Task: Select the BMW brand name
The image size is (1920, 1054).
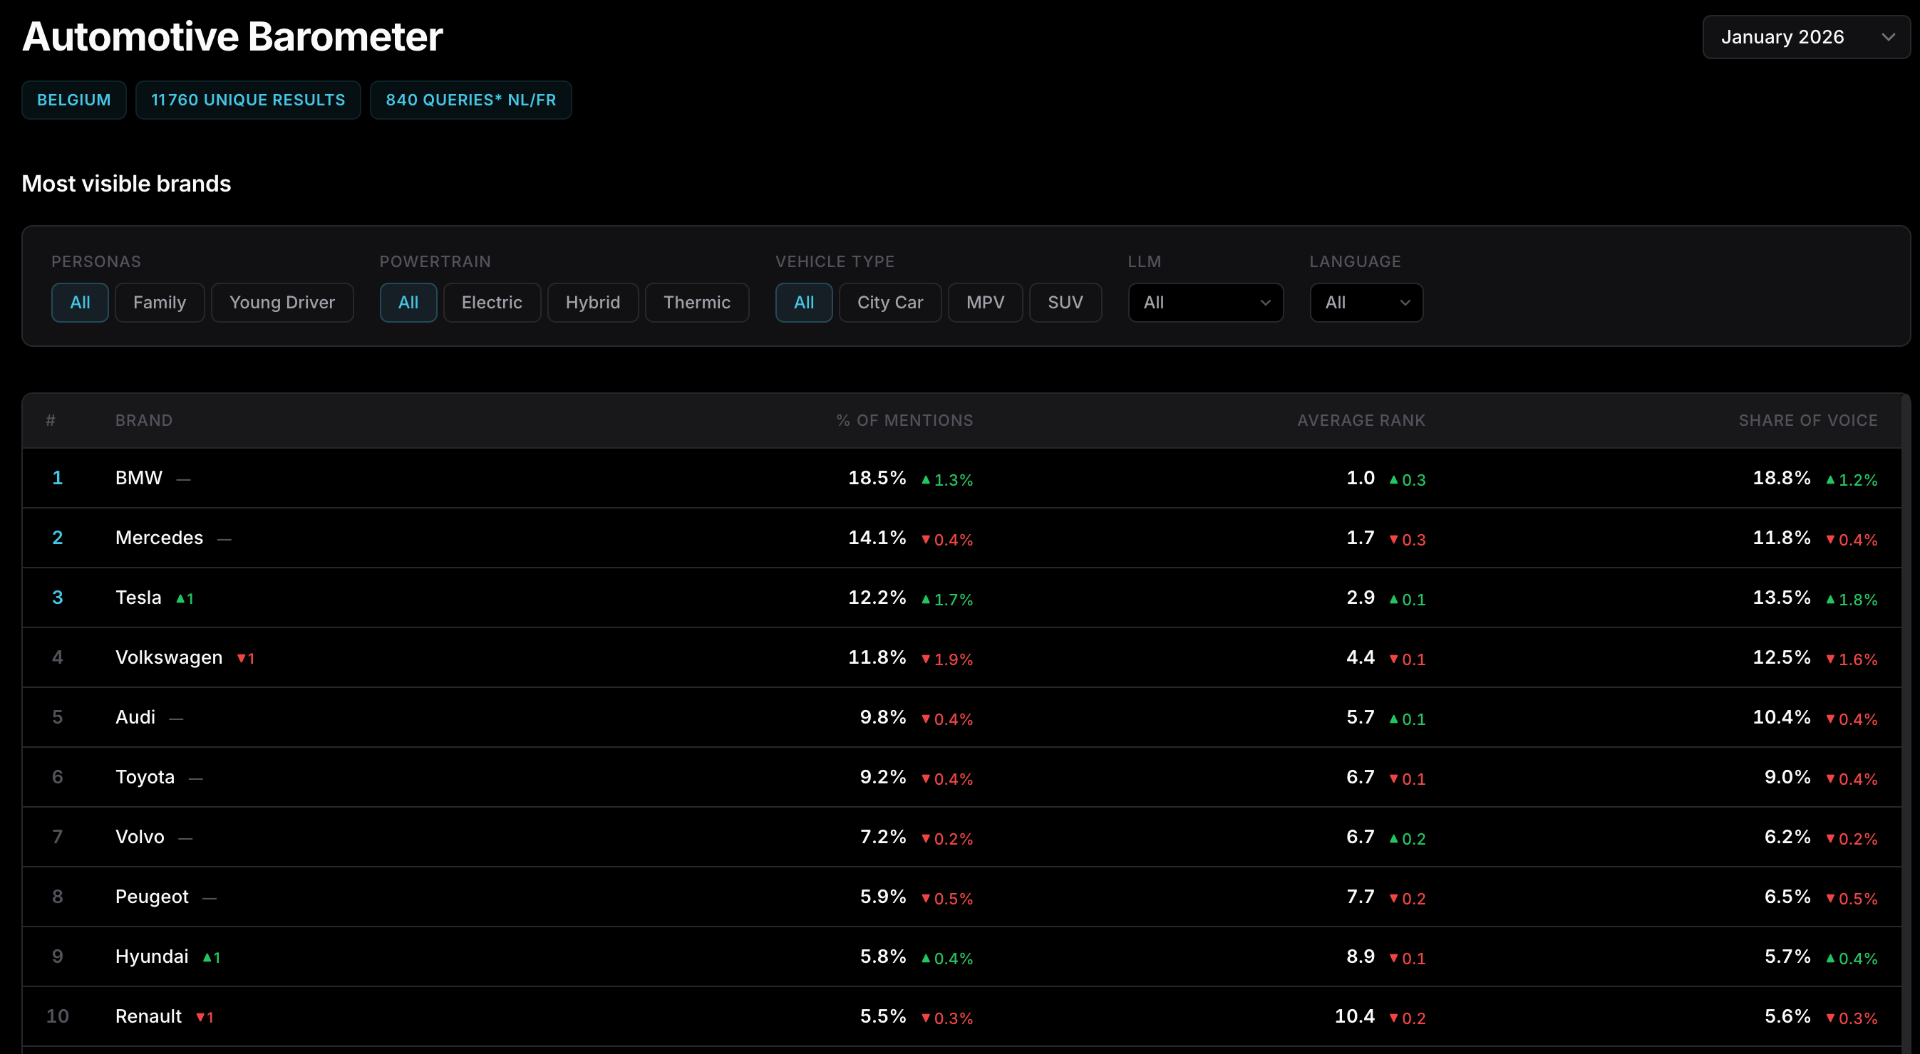Action: click(x=139, y=478)
